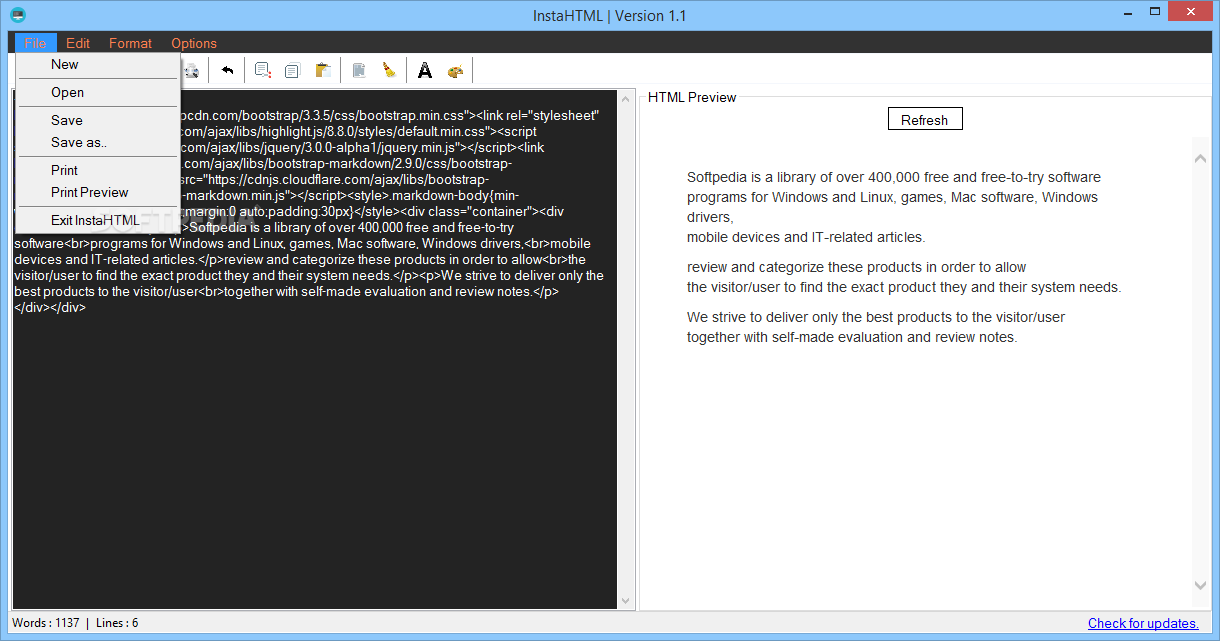
Task: Click the code editor scrollbar down arrow
Action: (626, 601)
